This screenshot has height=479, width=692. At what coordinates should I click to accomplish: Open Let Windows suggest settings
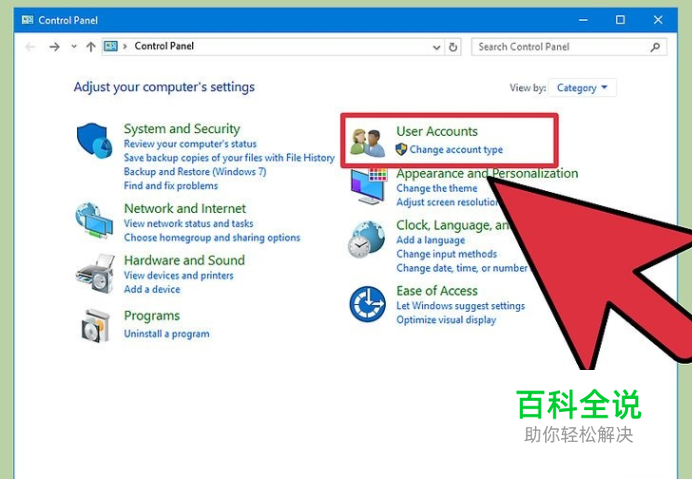460,306
